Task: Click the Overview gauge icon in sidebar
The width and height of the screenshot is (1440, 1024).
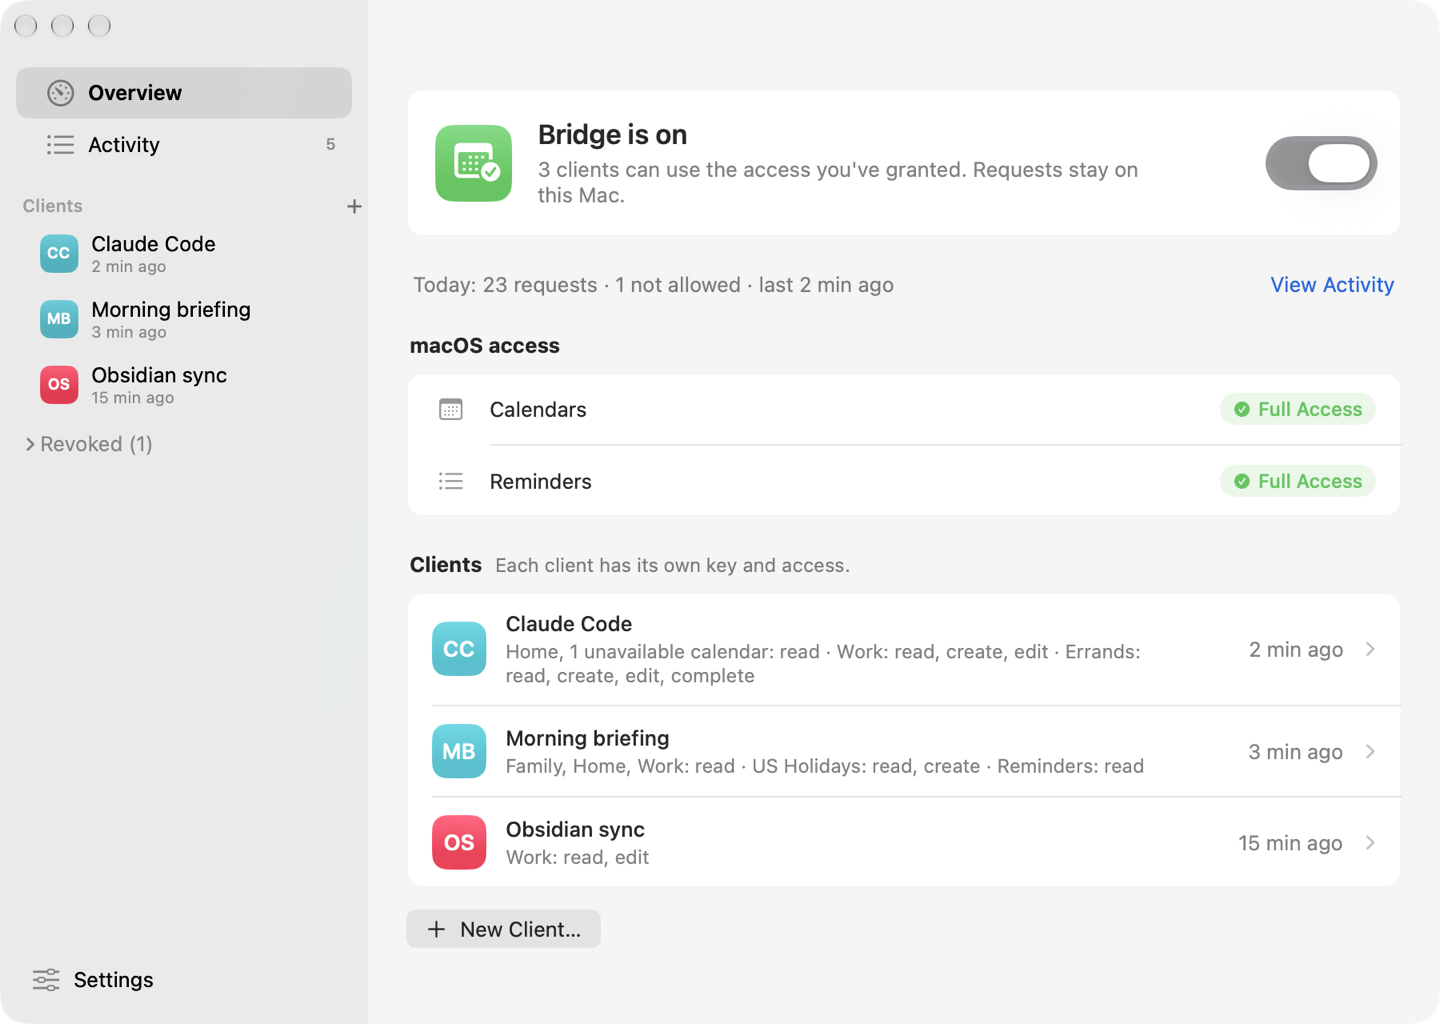Action: click(x=60, y=93)
